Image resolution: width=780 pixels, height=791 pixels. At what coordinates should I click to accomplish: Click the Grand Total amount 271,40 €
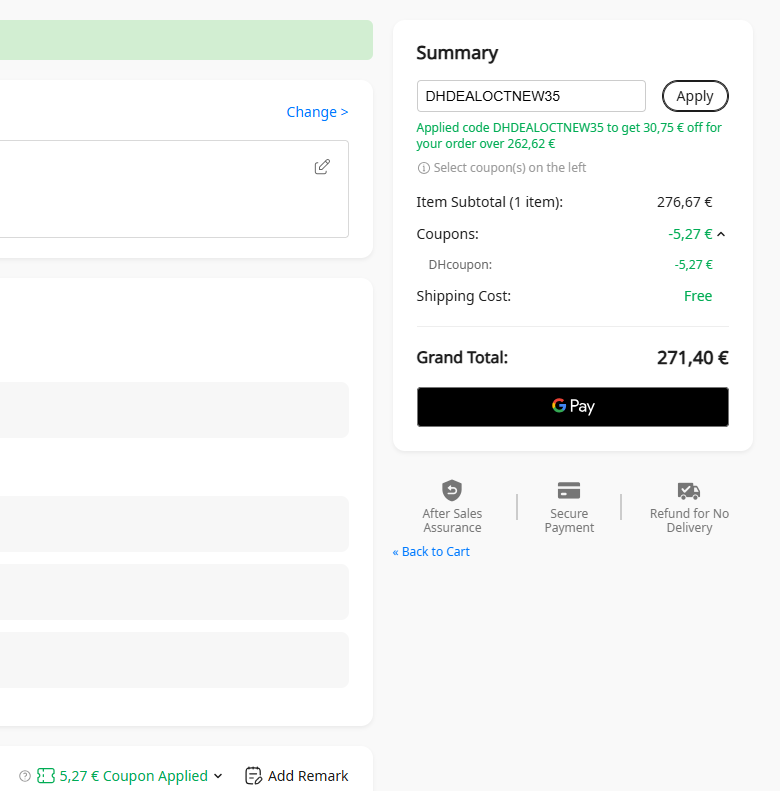[x=692, y=358]
